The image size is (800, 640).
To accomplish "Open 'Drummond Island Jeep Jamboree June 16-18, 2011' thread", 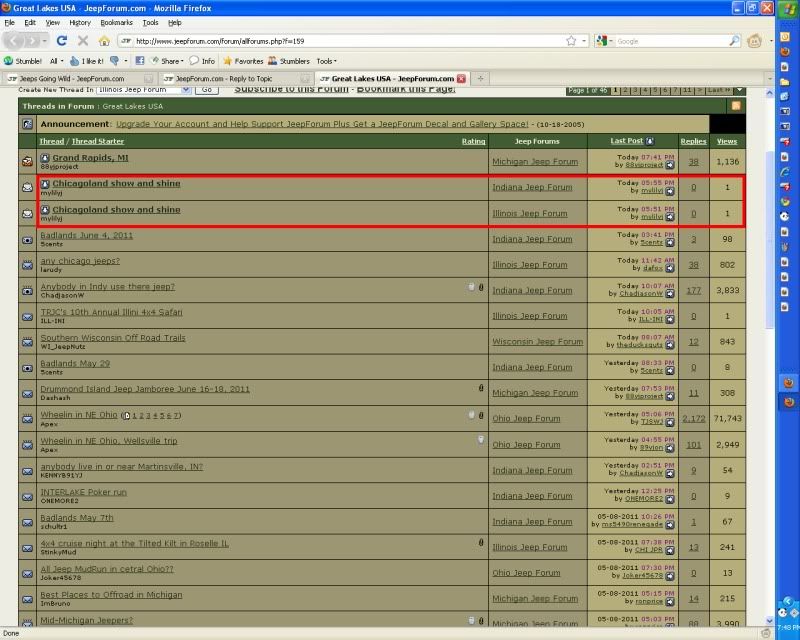I will coord(145,389).
